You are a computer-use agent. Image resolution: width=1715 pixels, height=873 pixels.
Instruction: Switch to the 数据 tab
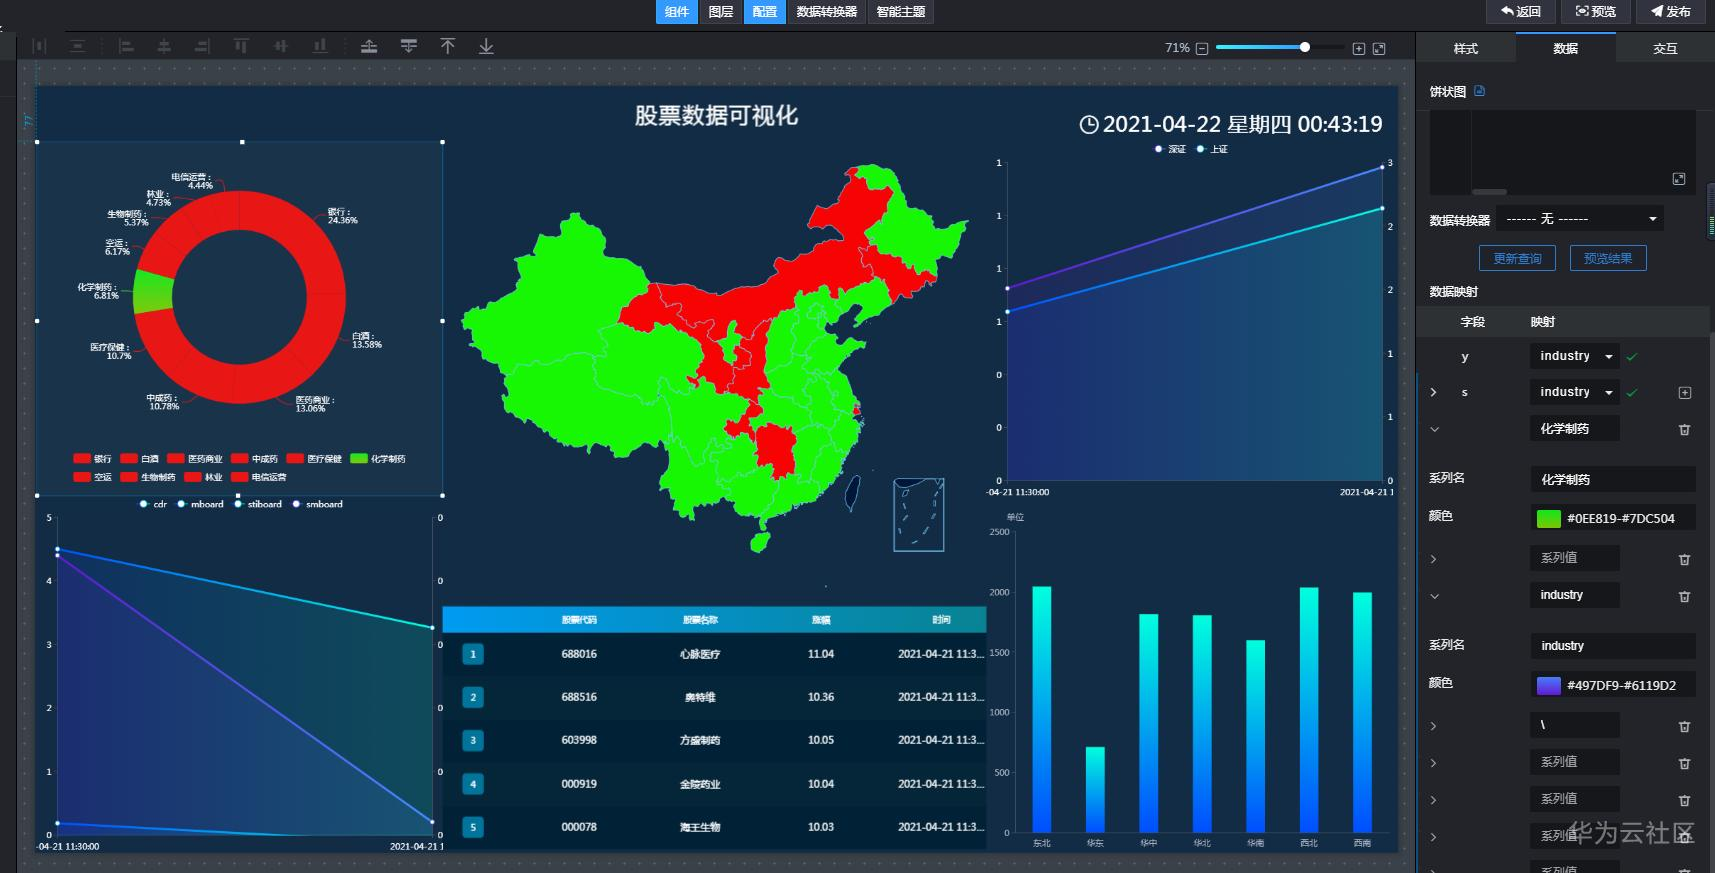1566,49
